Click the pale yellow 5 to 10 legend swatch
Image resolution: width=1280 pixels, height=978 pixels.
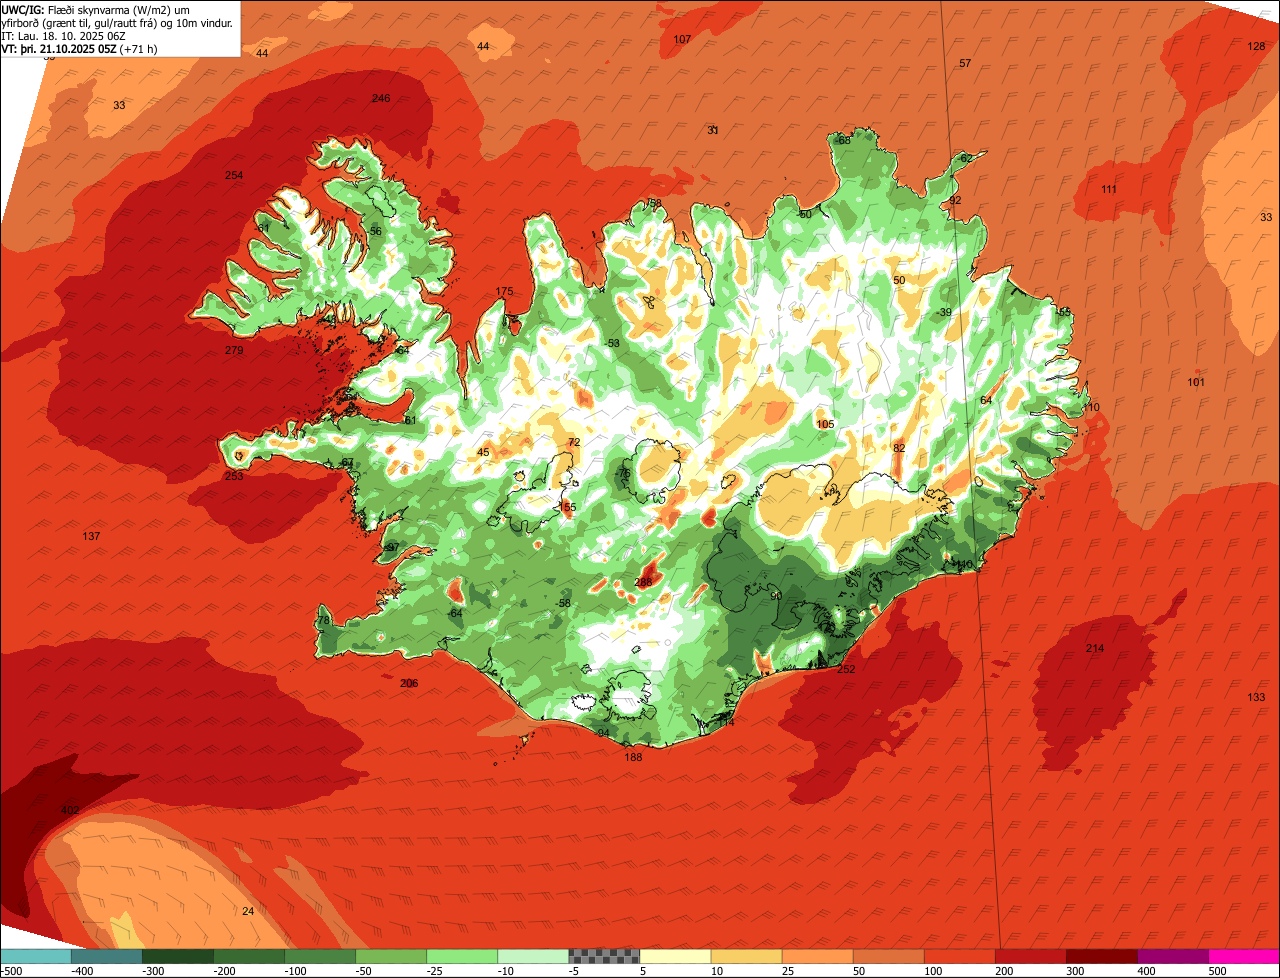[675, 956]
